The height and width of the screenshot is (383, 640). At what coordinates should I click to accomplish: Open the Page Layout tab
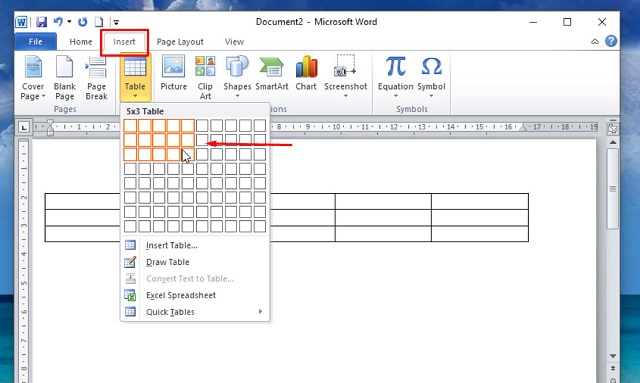coord(180,42)
